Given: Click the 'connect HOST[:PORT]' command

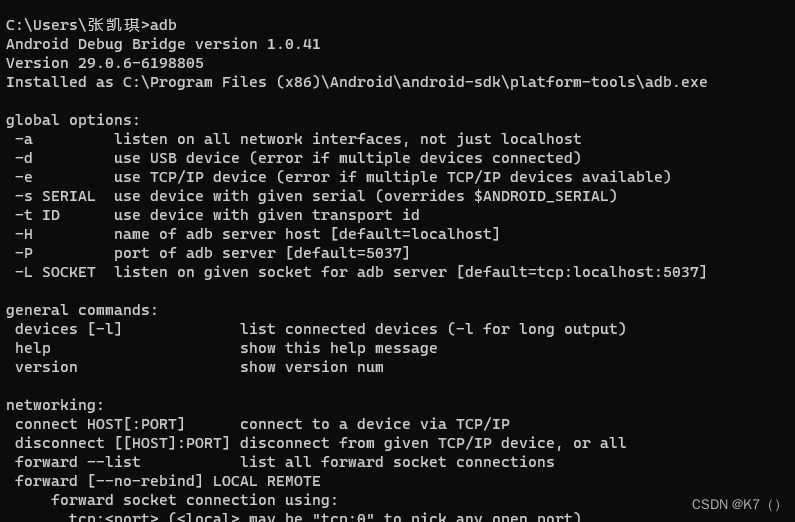Looking at the screenshot, I should coord(100,424).
